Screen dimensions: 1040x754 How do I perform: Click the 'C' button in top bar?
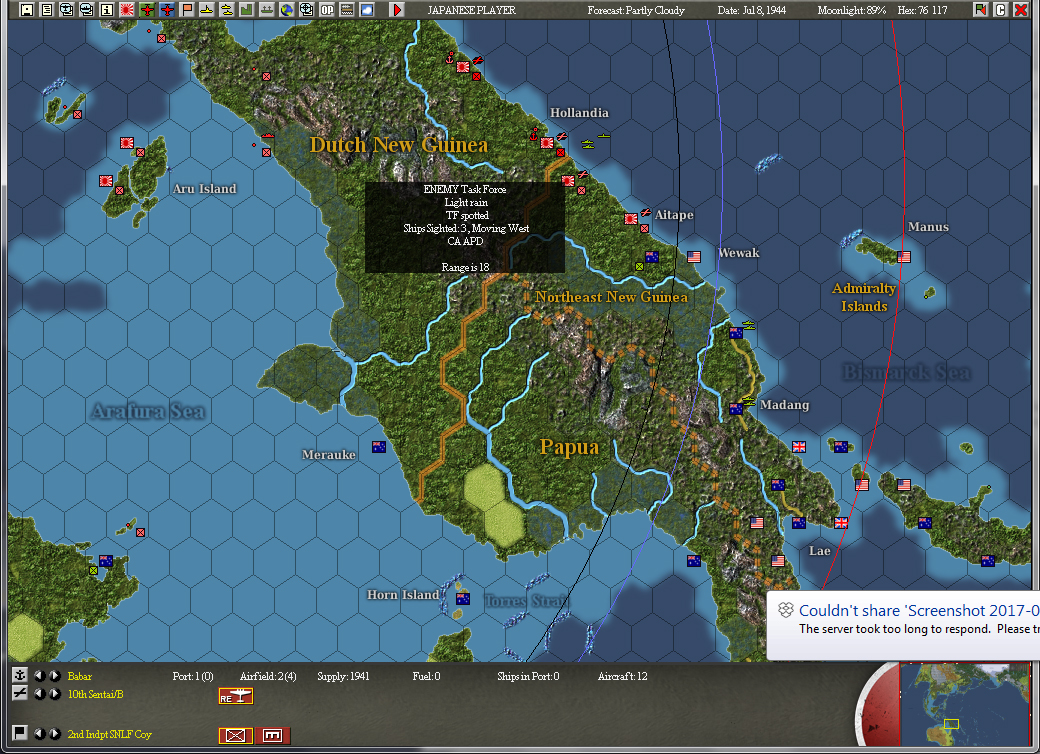tap(1001, 9)
